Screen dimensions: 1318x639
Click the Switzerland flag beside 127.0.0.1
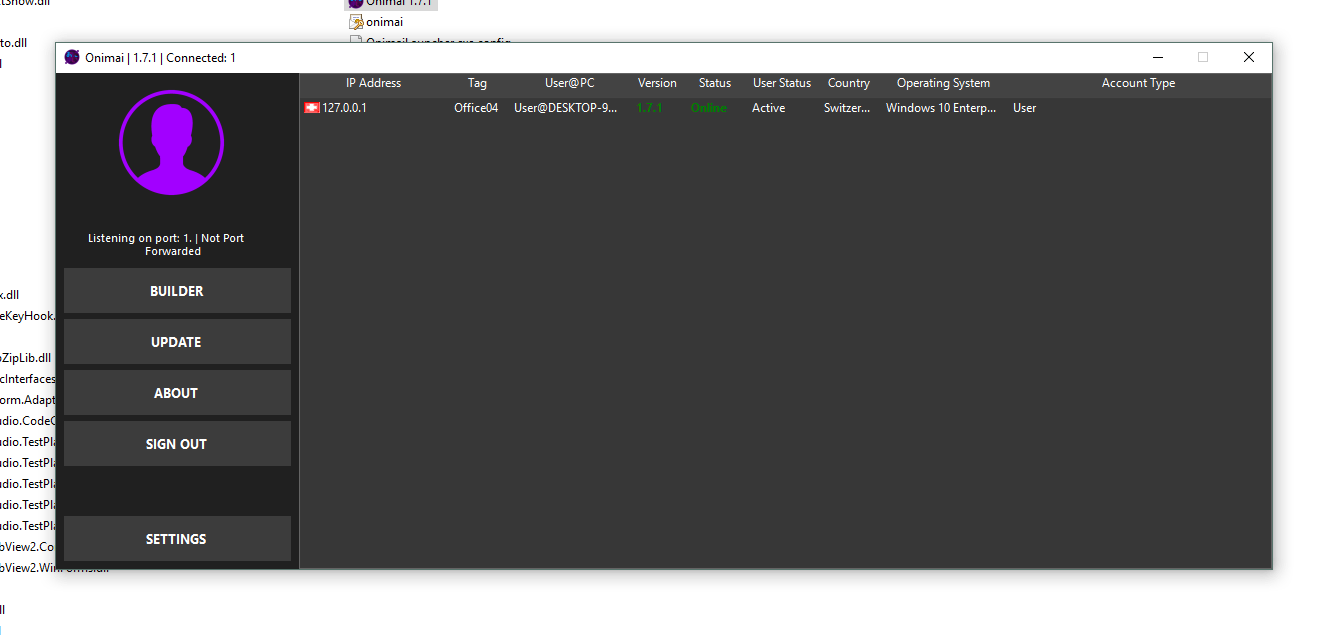(x=310, y=107)
